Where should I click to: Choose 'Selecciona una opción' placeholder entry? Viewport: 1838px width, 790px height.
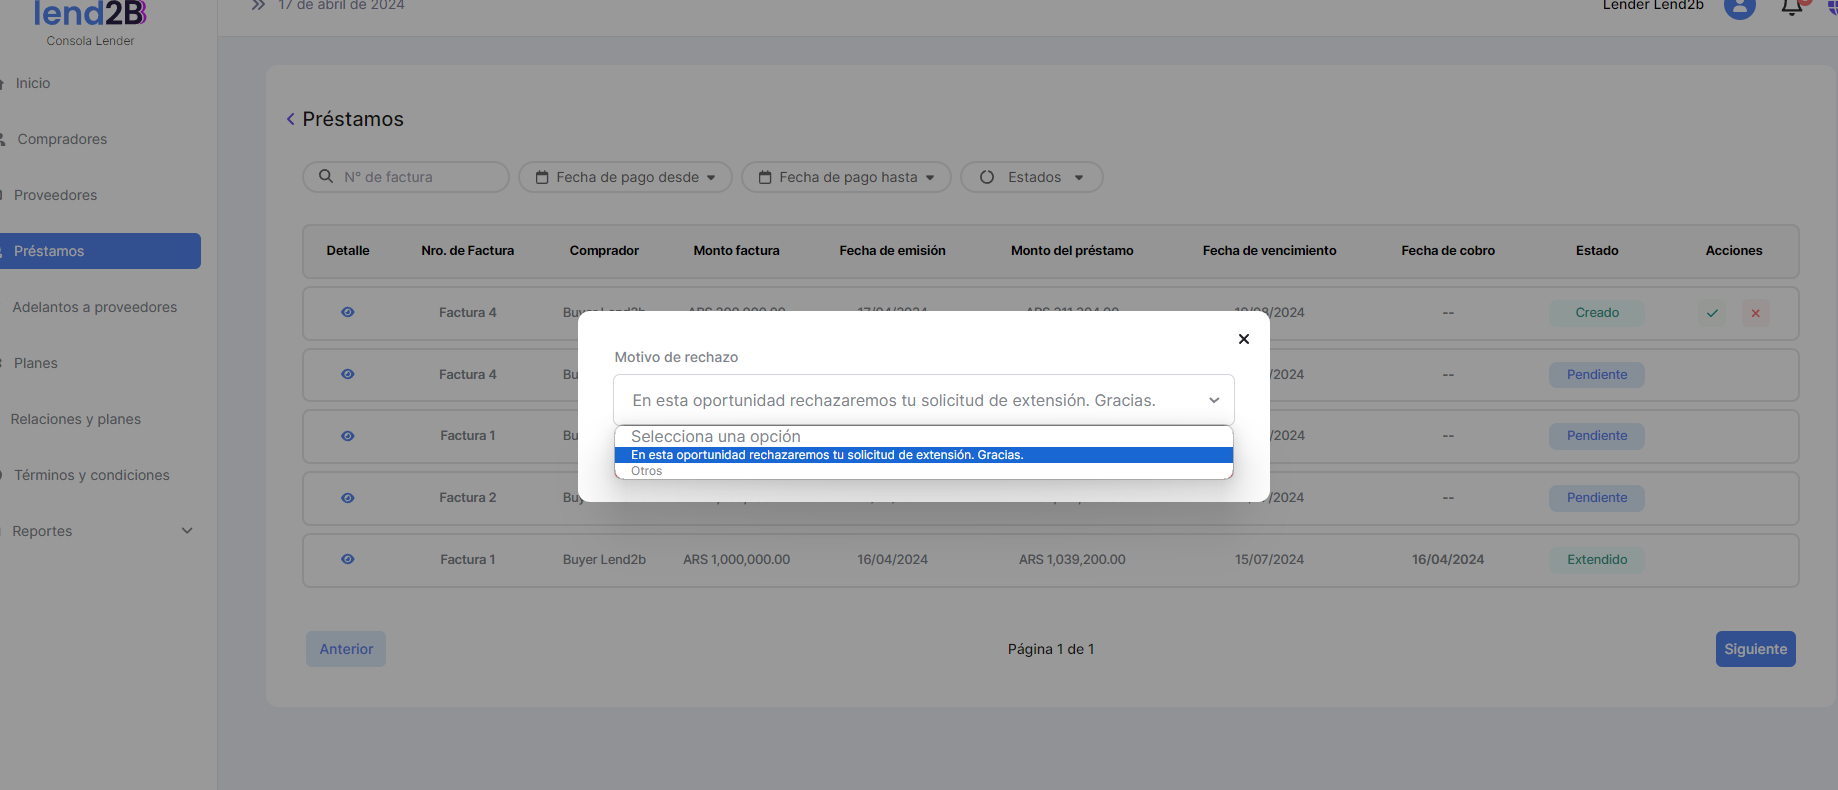point(715,437)
